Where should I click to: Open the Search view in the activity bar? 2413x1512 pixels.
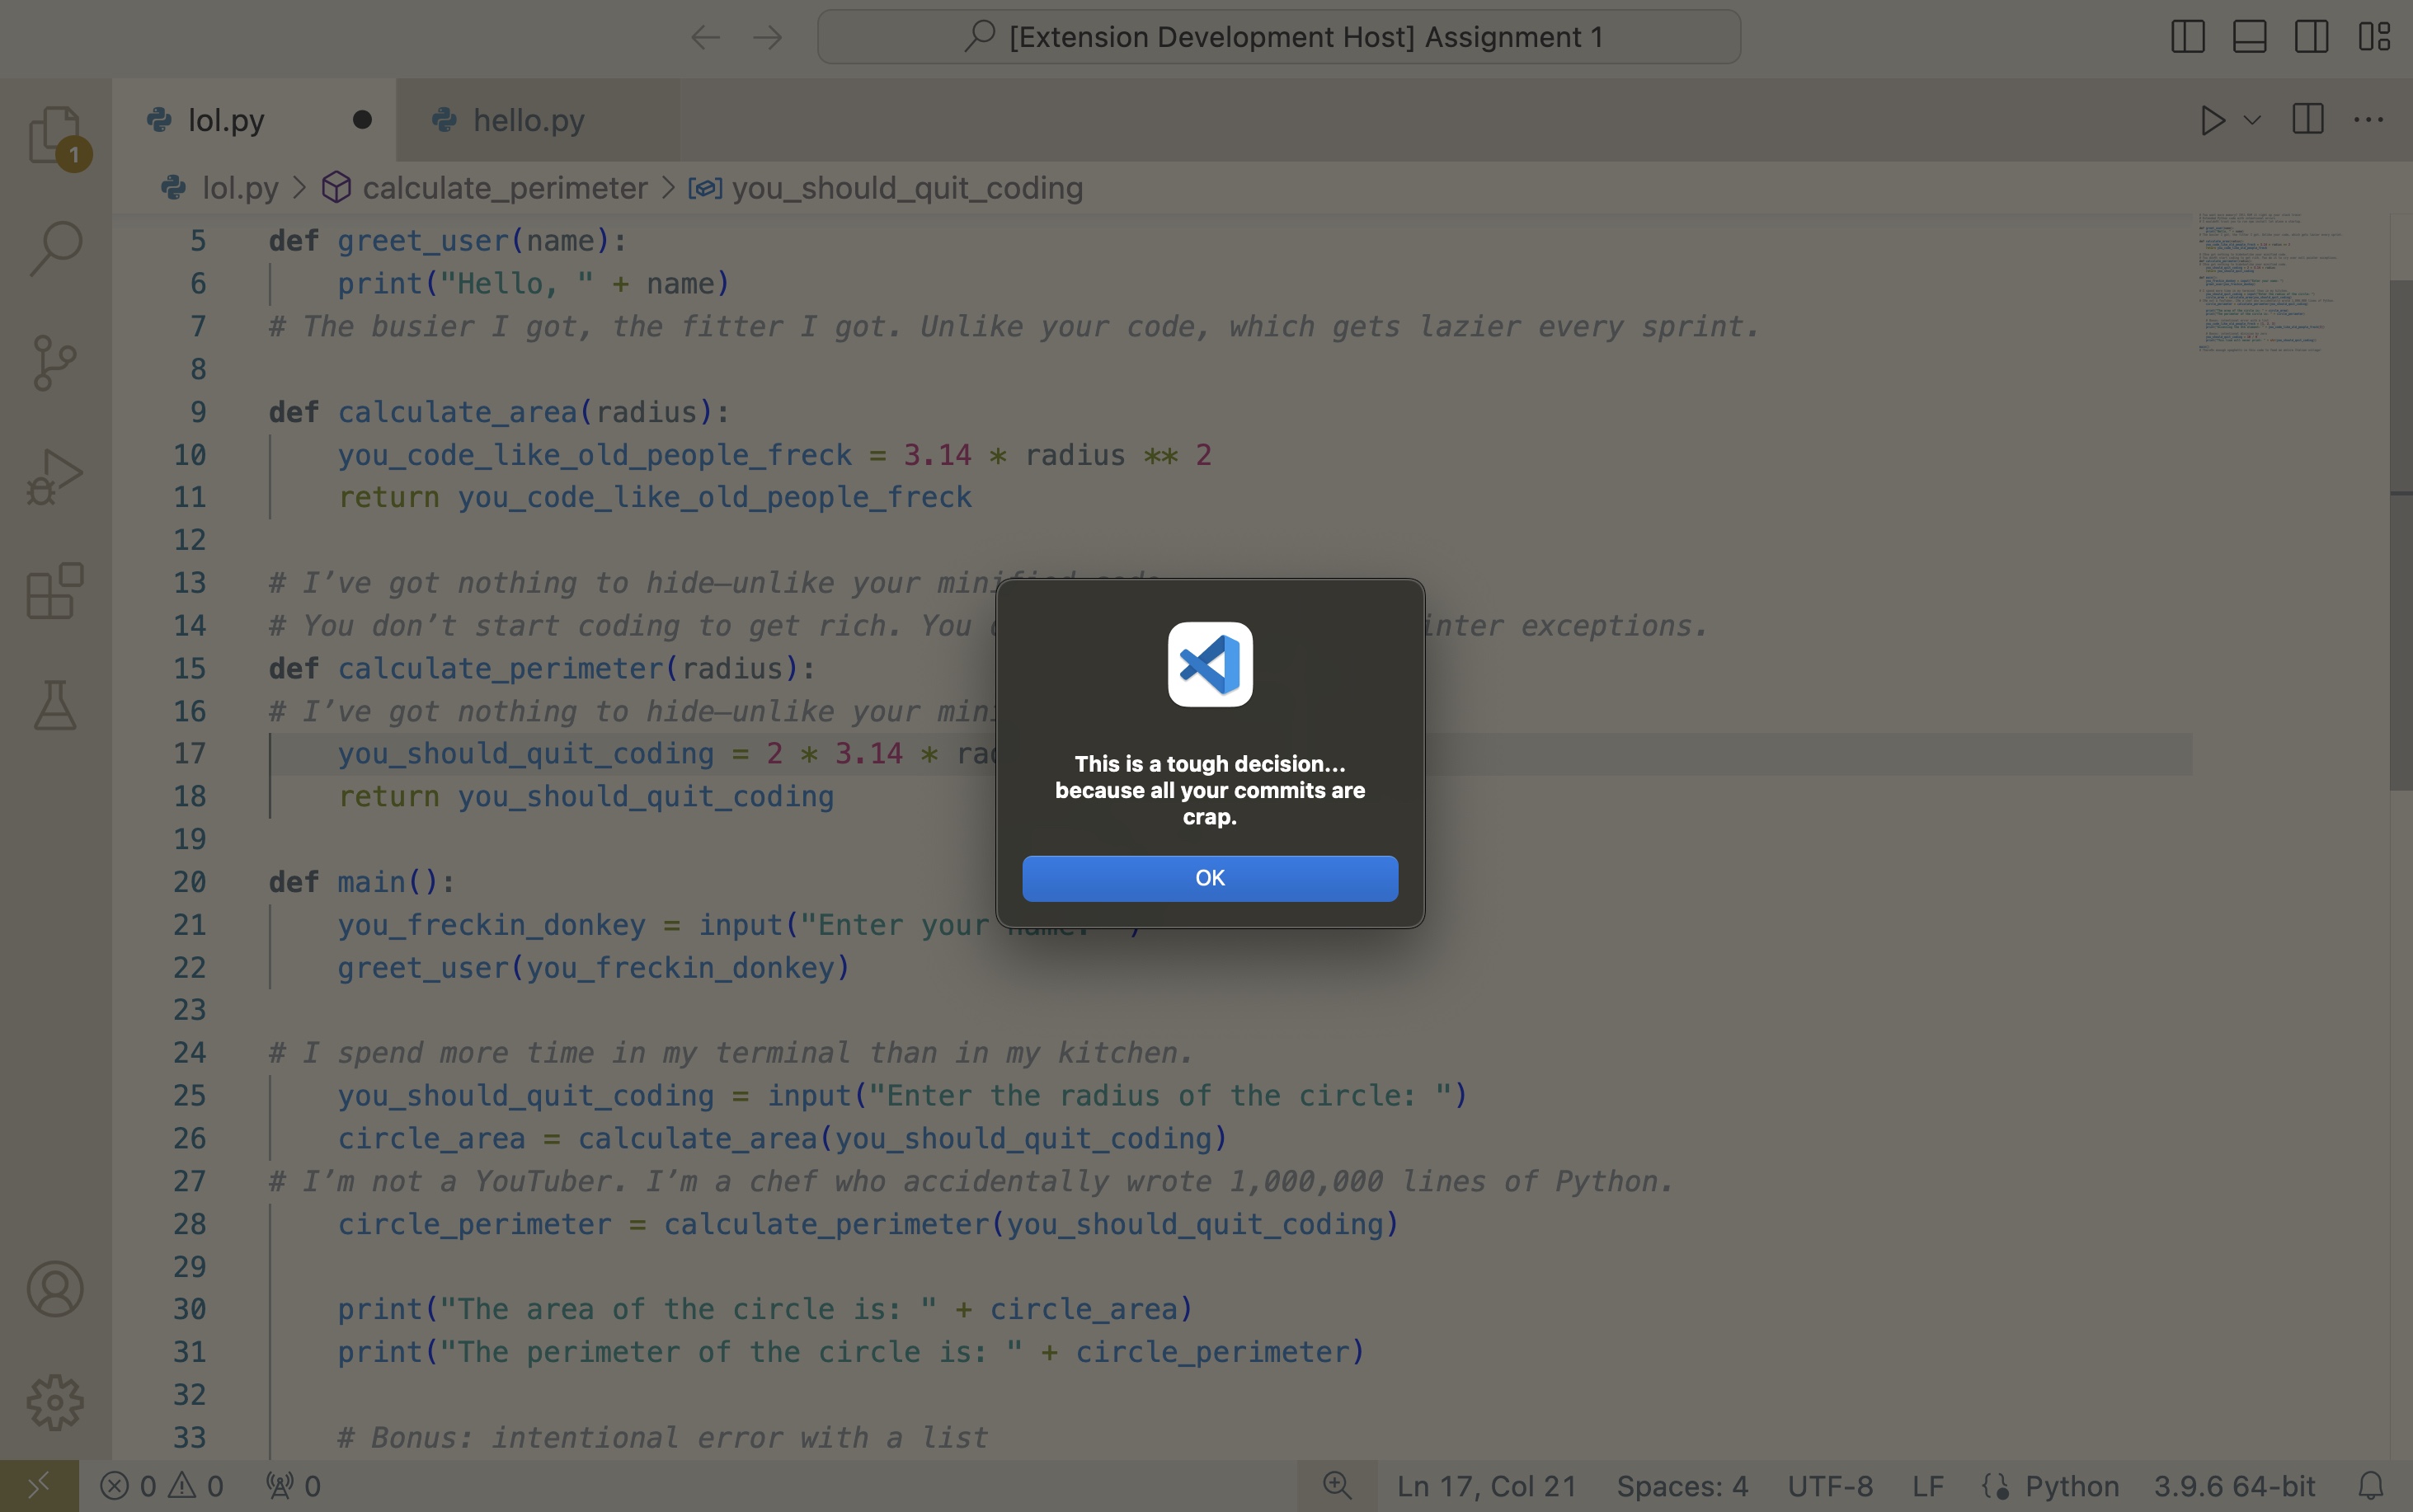[55, 248]
